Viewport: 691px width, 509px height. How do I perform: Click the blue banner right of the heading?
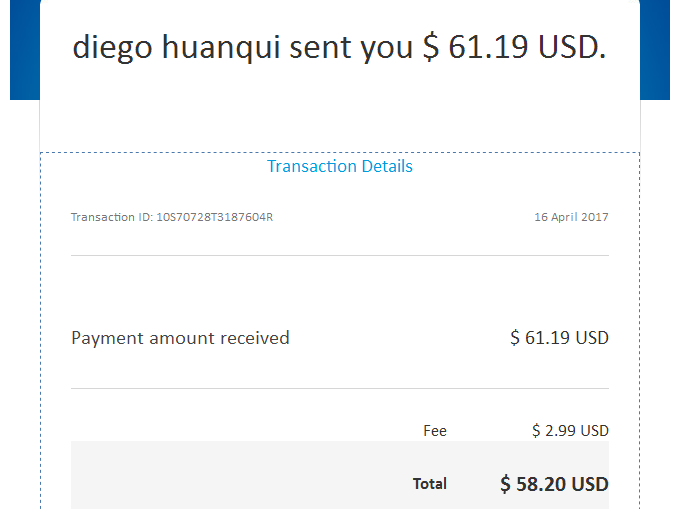click(655, 49)
